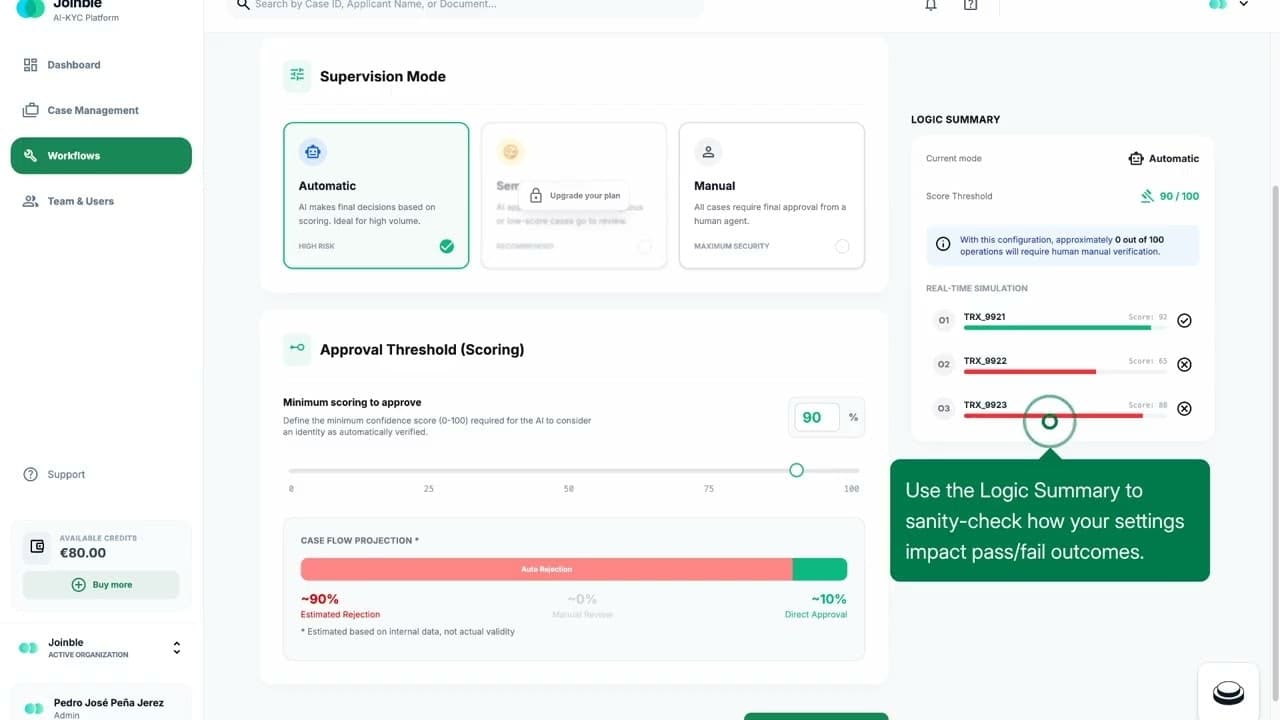1280x720 pixels.
Task: Click the help question-mark icon
Action: coord(969,5)
